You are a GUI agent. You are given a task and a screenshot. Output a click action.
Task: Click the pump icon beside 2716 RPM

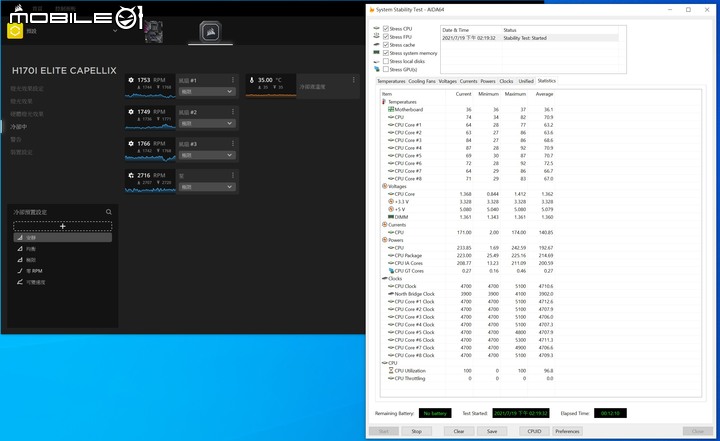[131, 175]
